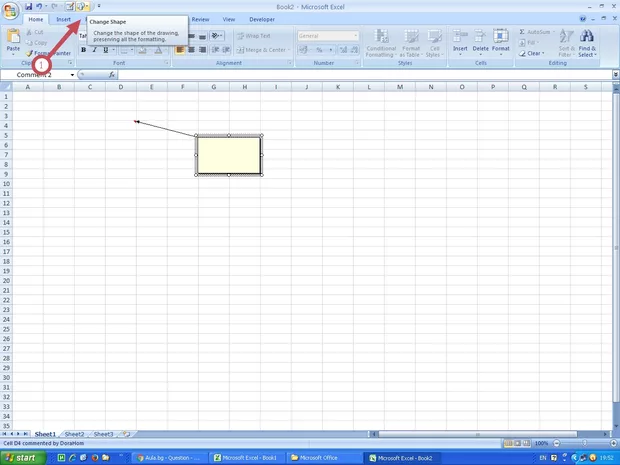Switch to the Developer tab
The width and height of the screenshot is (620, 465).
click(262, 19)
